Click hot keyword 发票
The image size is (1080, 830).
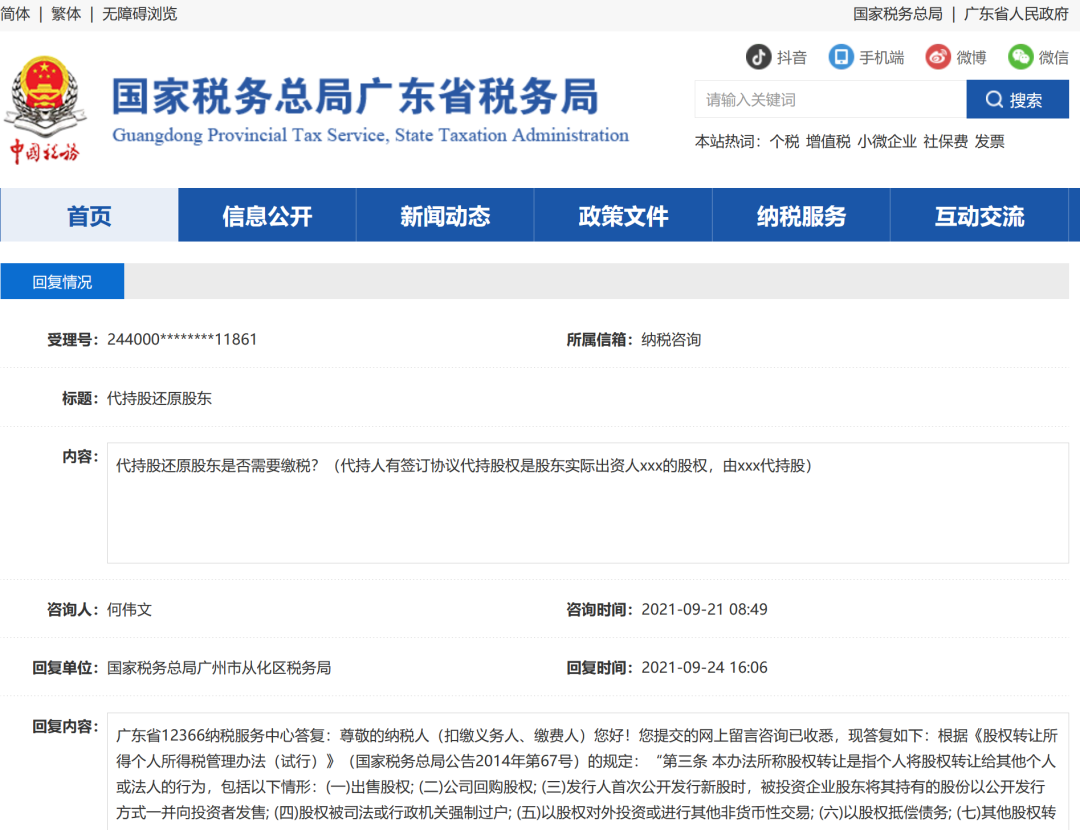[989, 141]
